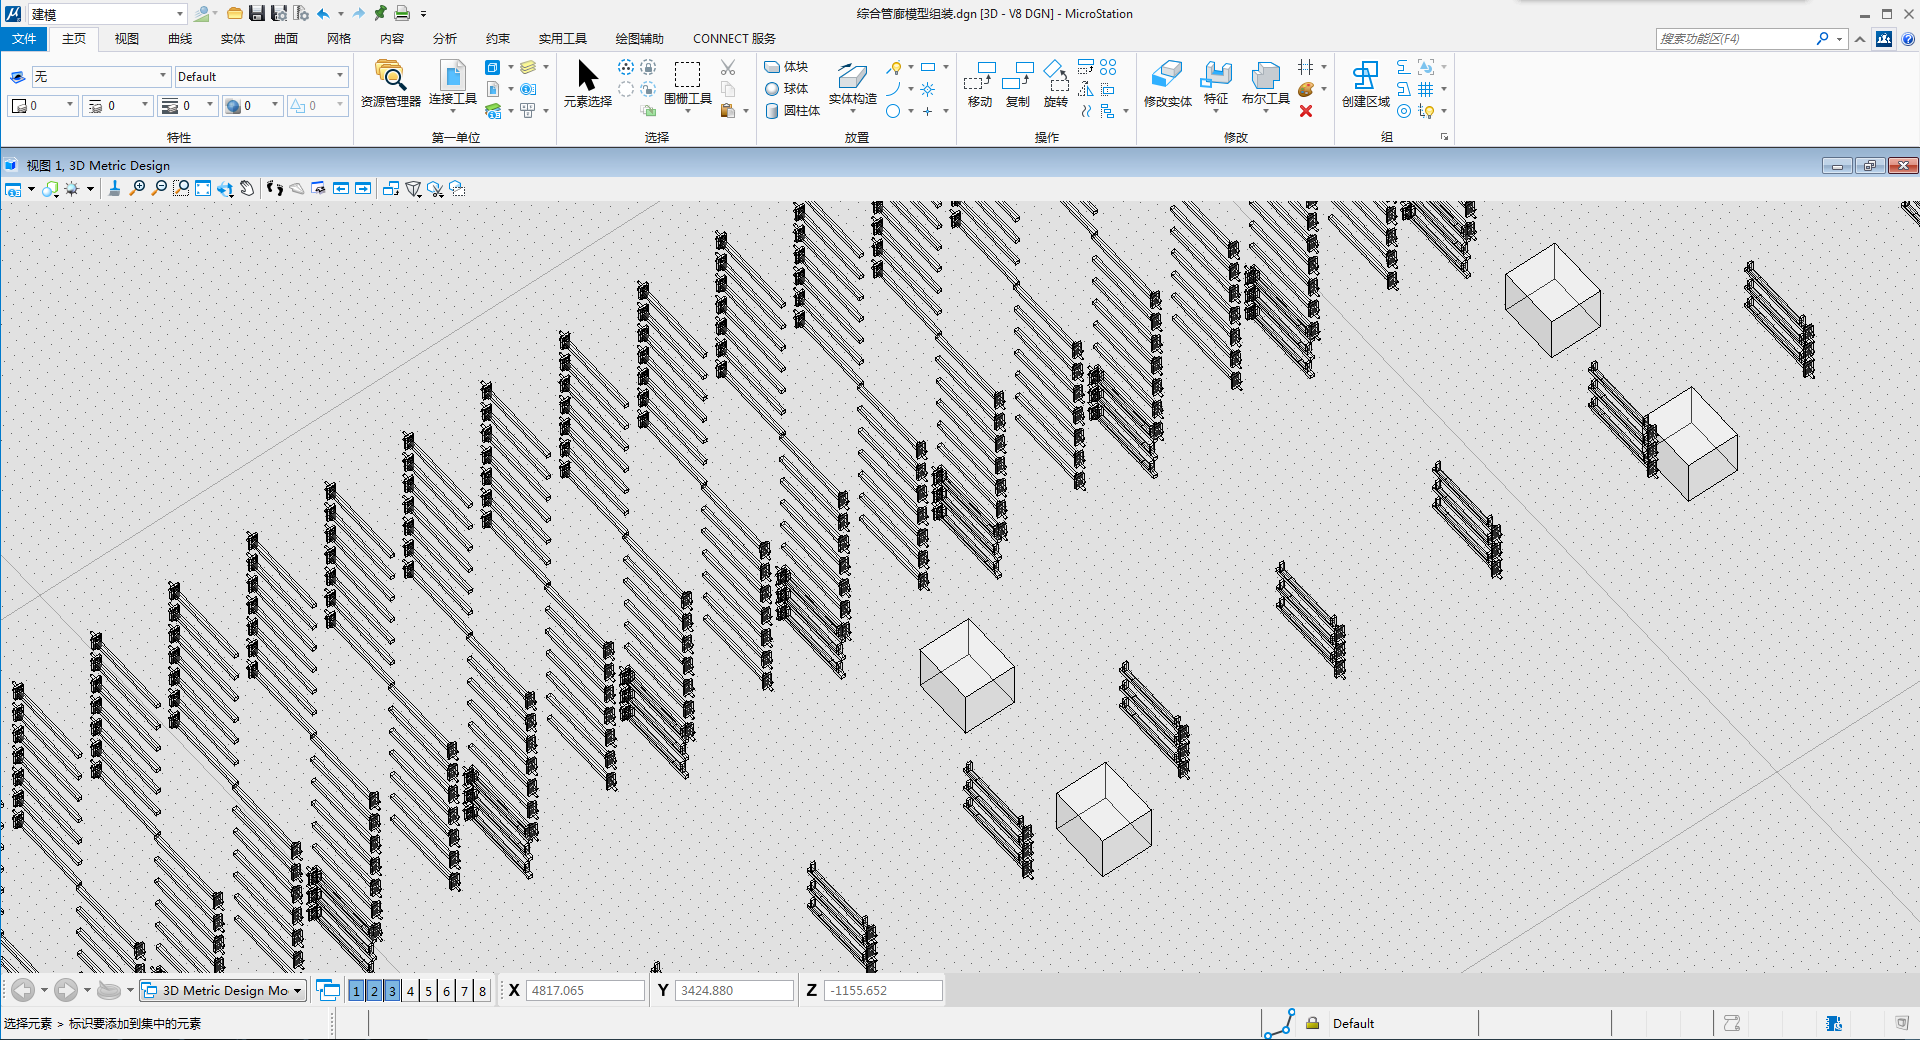The width and height of the screenshot is (1920, 1040).
Task: Open the line weight dropdown showing 0
Action: click(x=188, y=105)
